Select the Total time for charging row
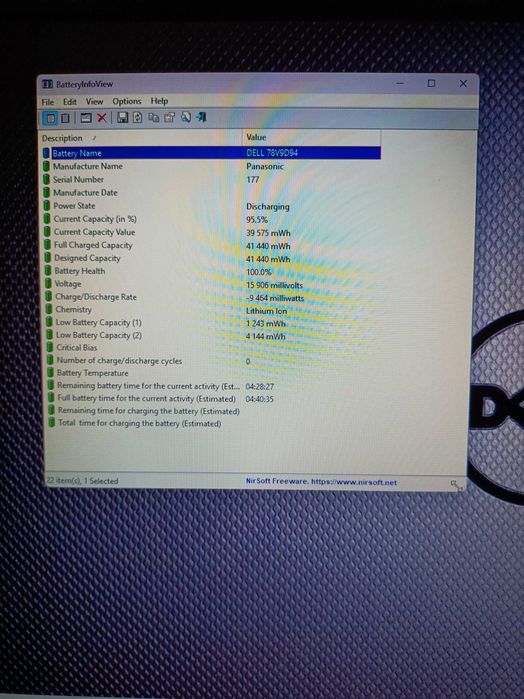 click(212, 423)
